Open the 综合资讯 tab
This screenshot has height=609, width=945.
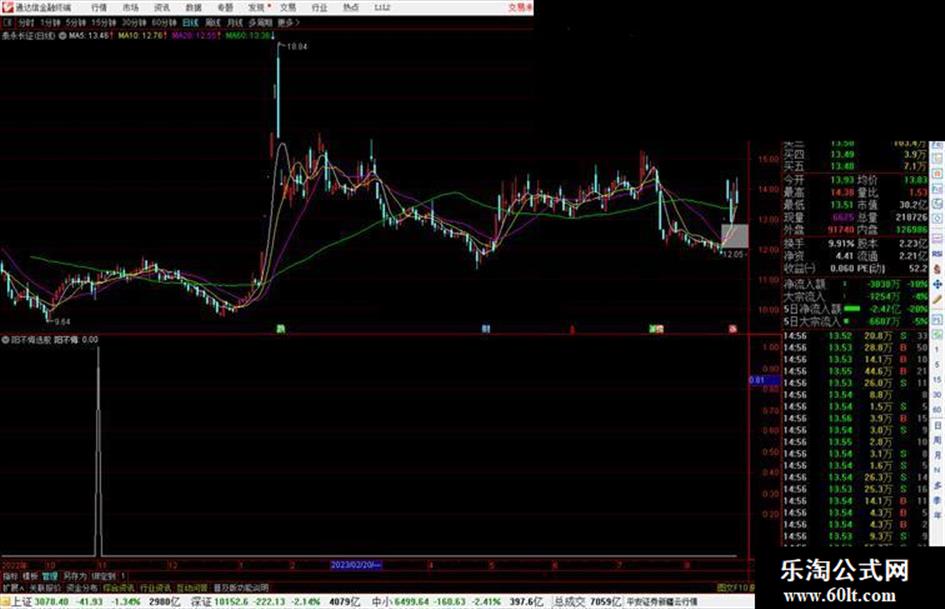tap(119, 587)
